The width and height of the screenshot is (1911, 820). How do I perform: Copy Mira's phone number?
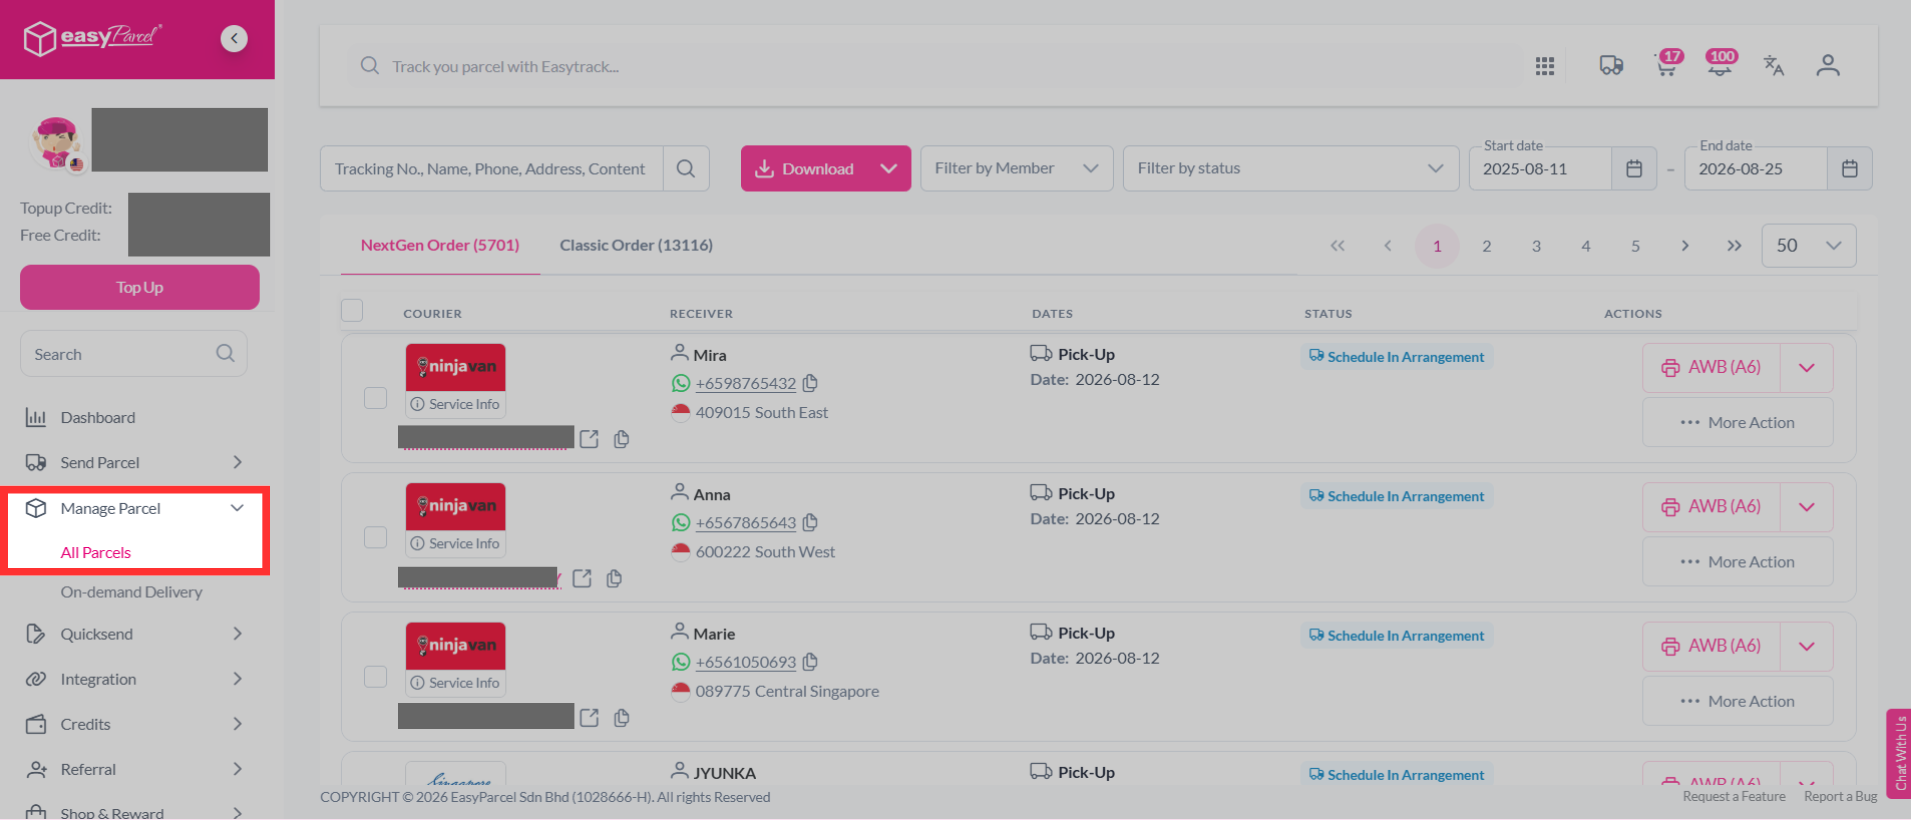click(x=811, y=383)
